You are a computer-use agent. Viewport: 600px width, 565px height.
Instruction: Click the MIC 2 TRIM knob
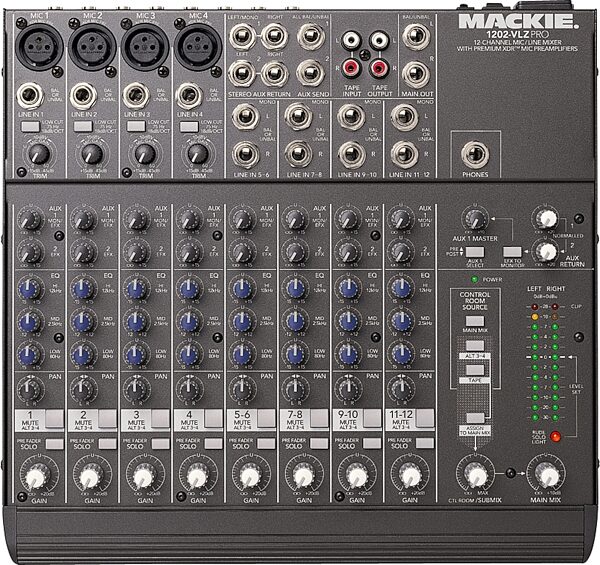click(92, 154)
